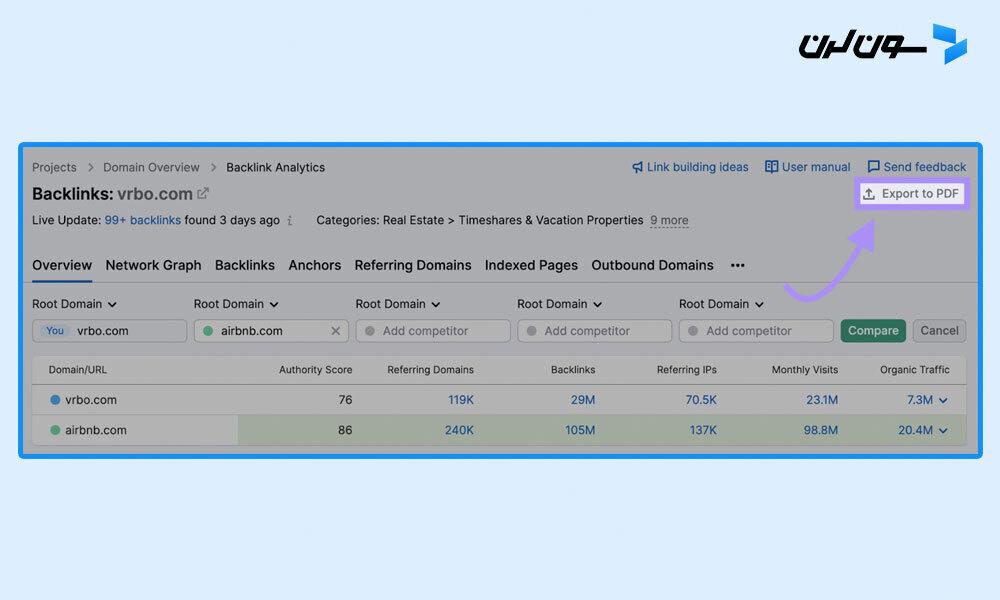The image size is (1000, 600).
Task: Click Send feedback link
Action: 916,167
